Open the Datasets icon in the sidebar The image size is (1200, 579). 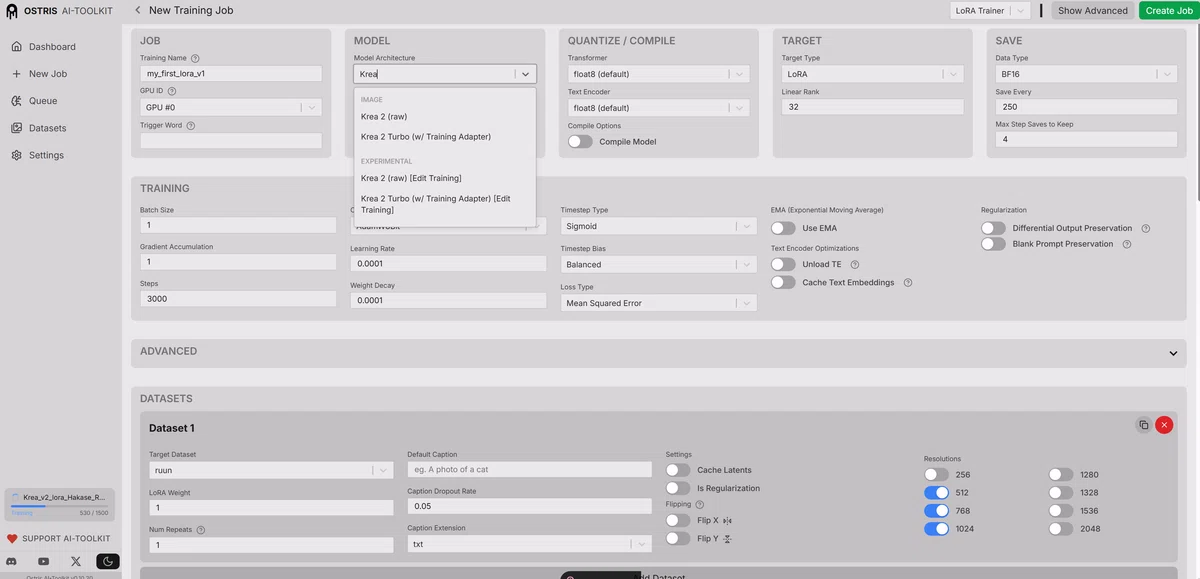(x=16, y=128)
